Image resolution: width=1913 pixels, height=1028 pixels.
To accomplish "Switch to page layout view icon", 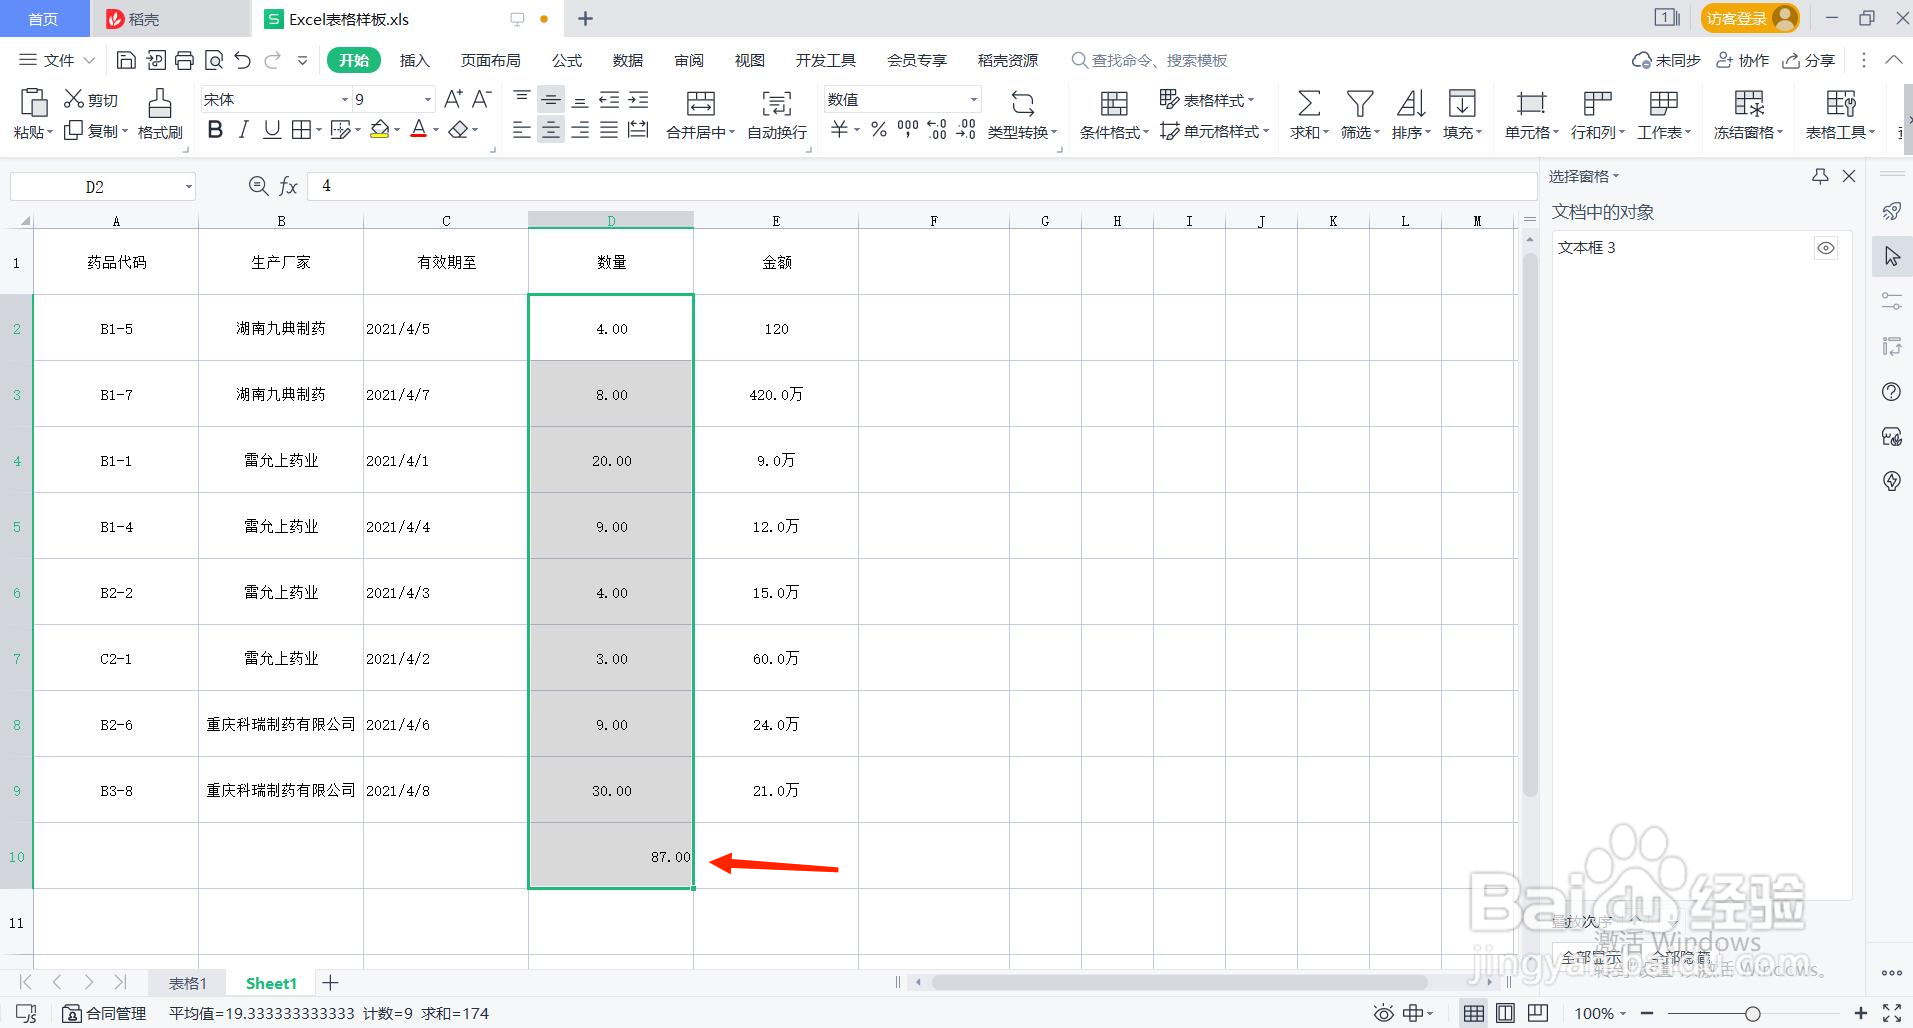I will coord(1505,1013).
